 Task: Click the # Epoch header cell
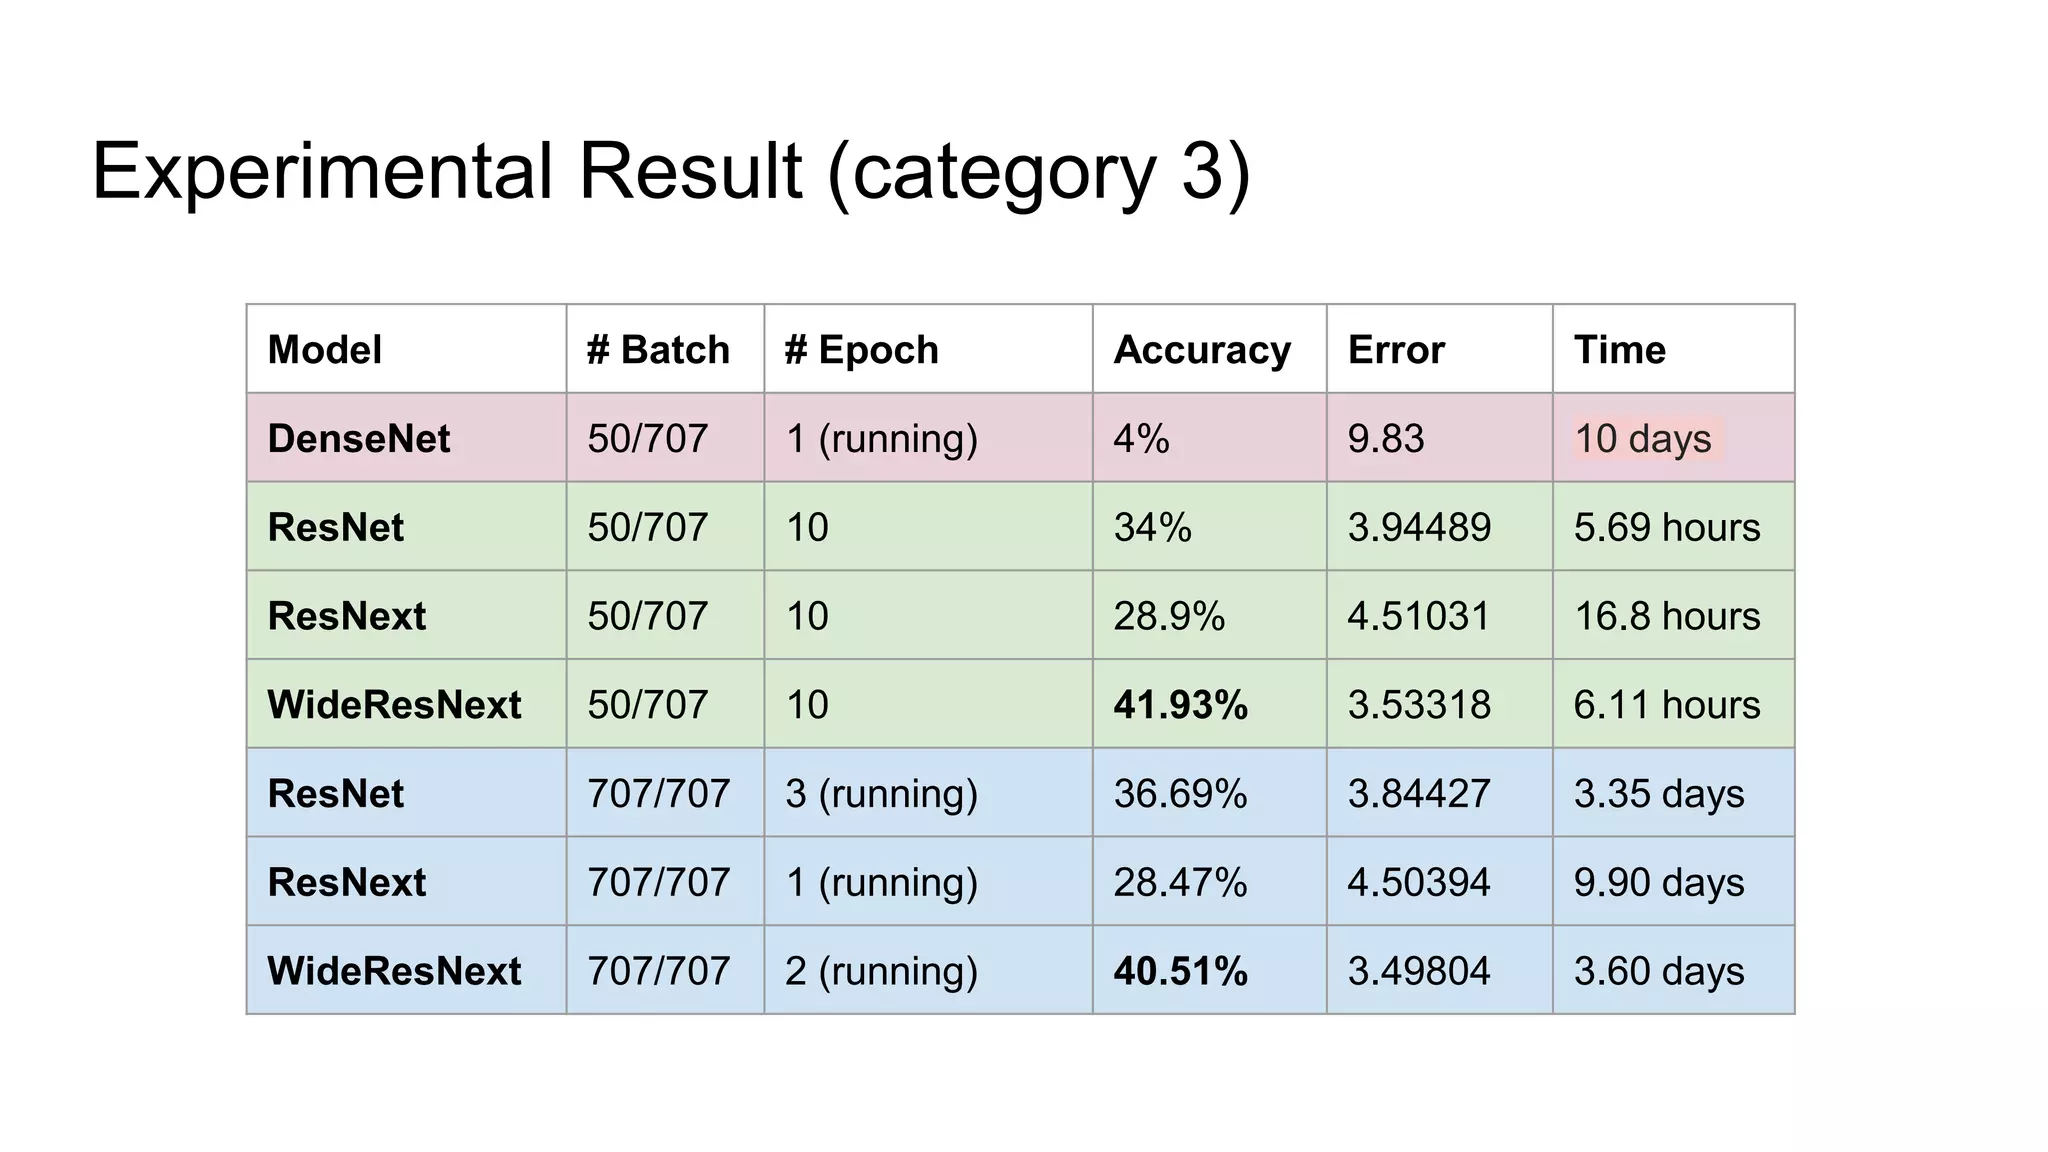[862, 350]
